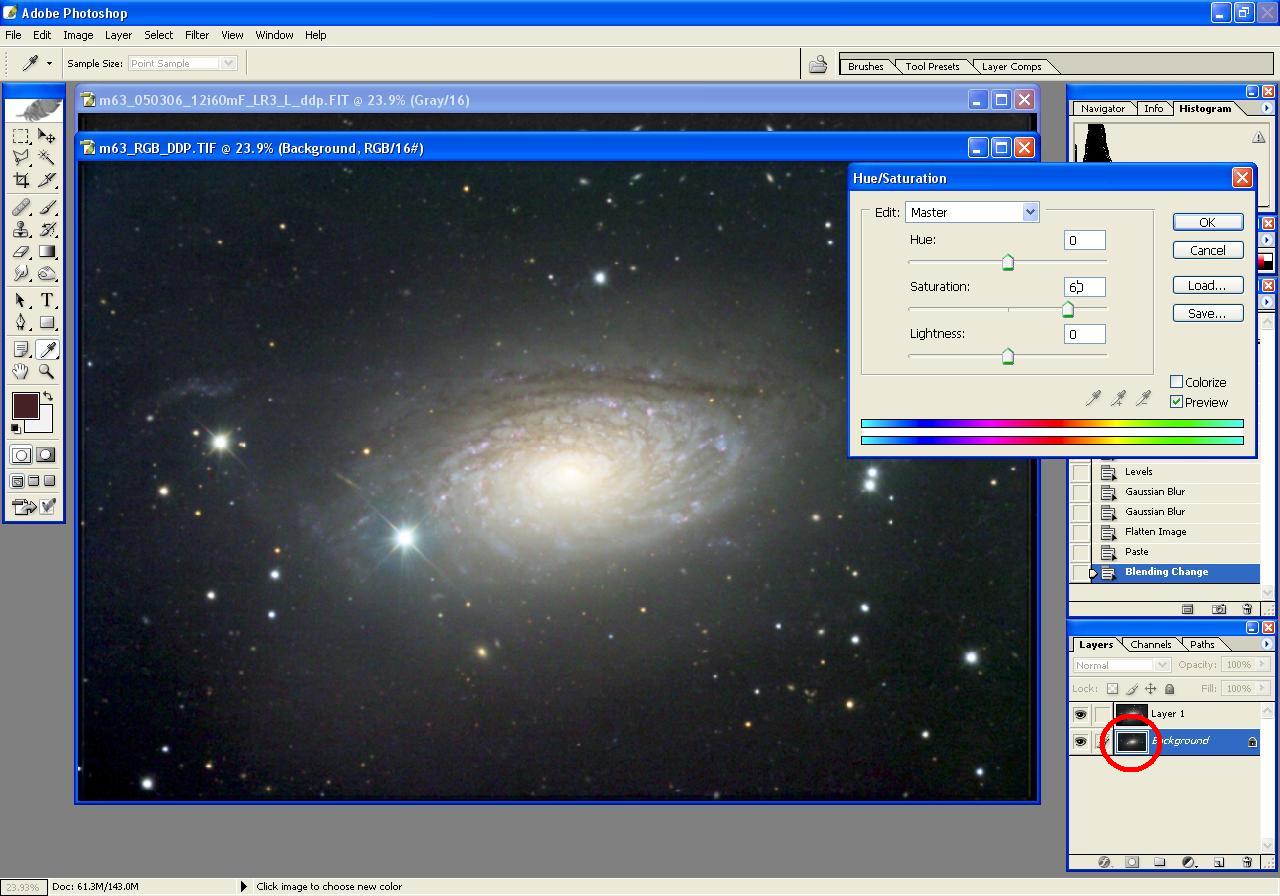Add a layer mask from Layers panel
Screen dimensions: 1280x896
[1132, 862]
